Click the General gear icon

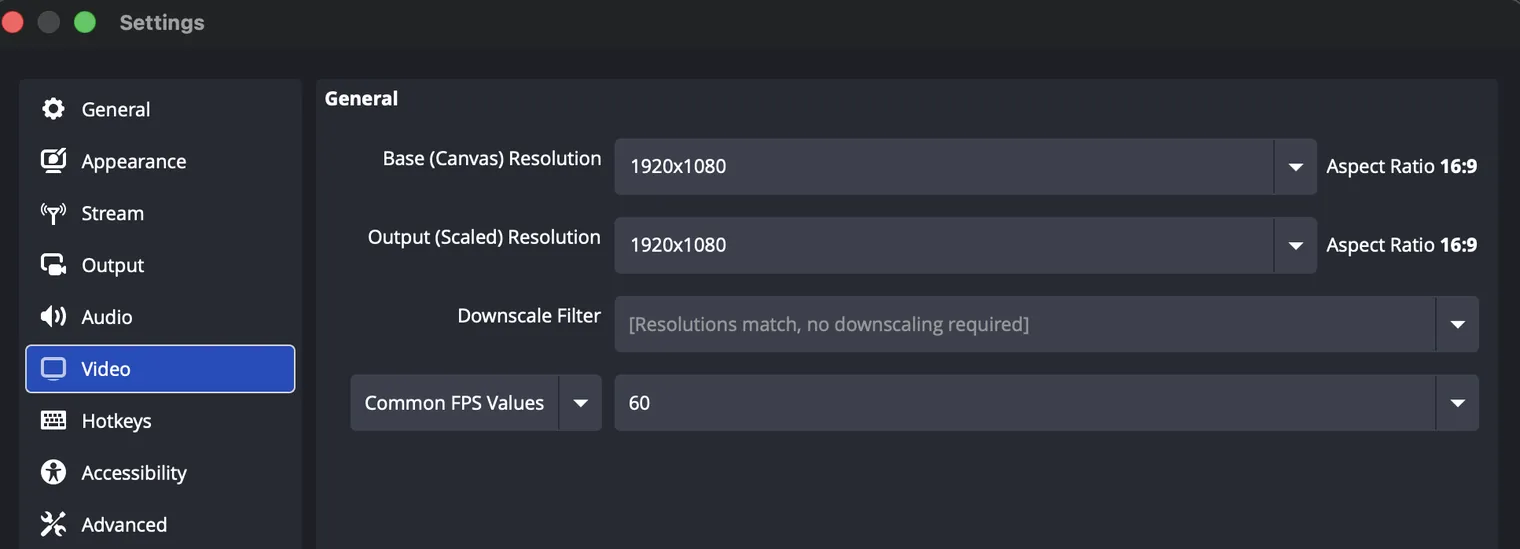tap(53, 109)
